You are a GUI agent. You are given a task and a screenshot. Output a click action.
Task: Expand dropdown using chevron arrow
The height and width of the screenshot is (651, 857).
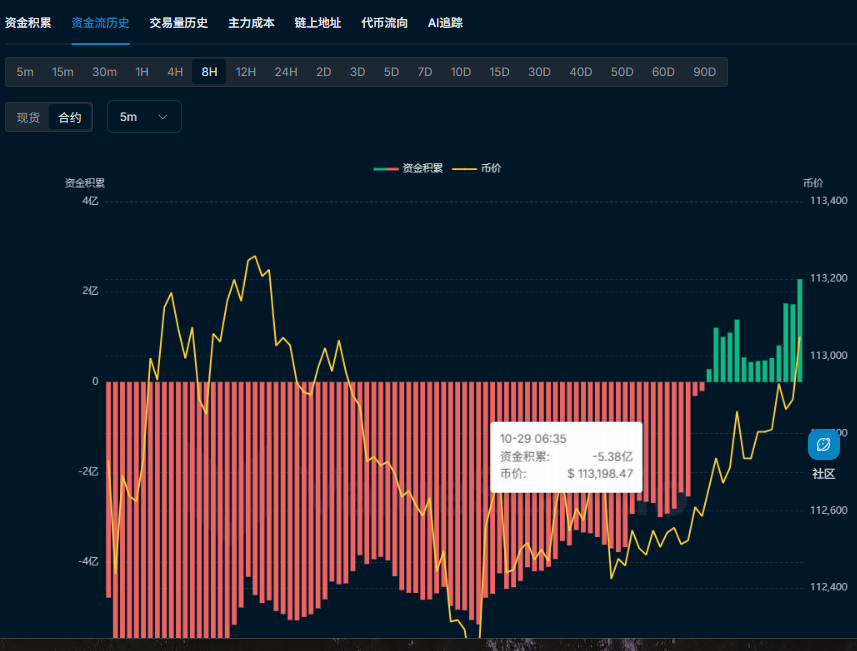click(x=163, y=117)
